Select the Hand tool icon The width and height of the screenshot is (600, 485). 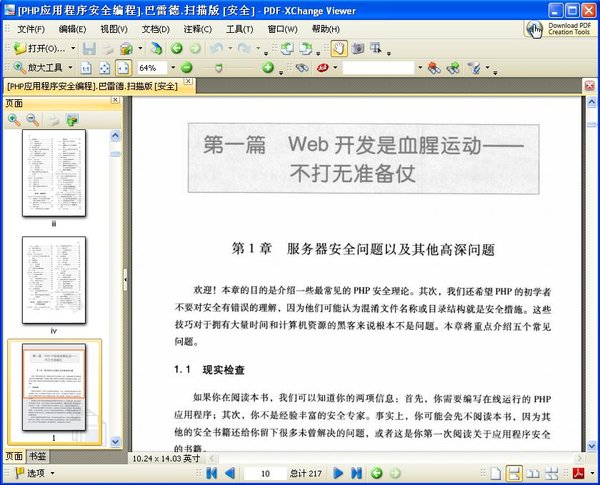[339, 49]
